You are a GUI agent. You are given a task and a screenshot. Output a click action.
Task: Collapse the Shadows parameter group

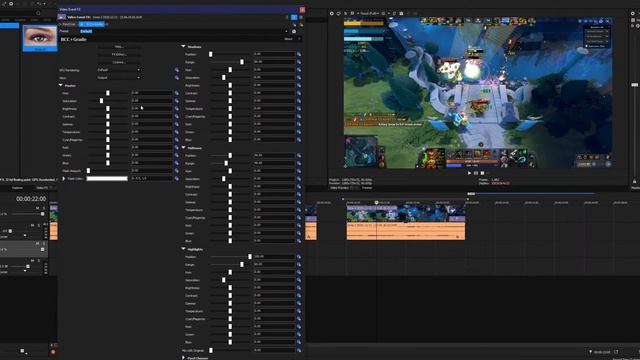click(x=183, y=47)
